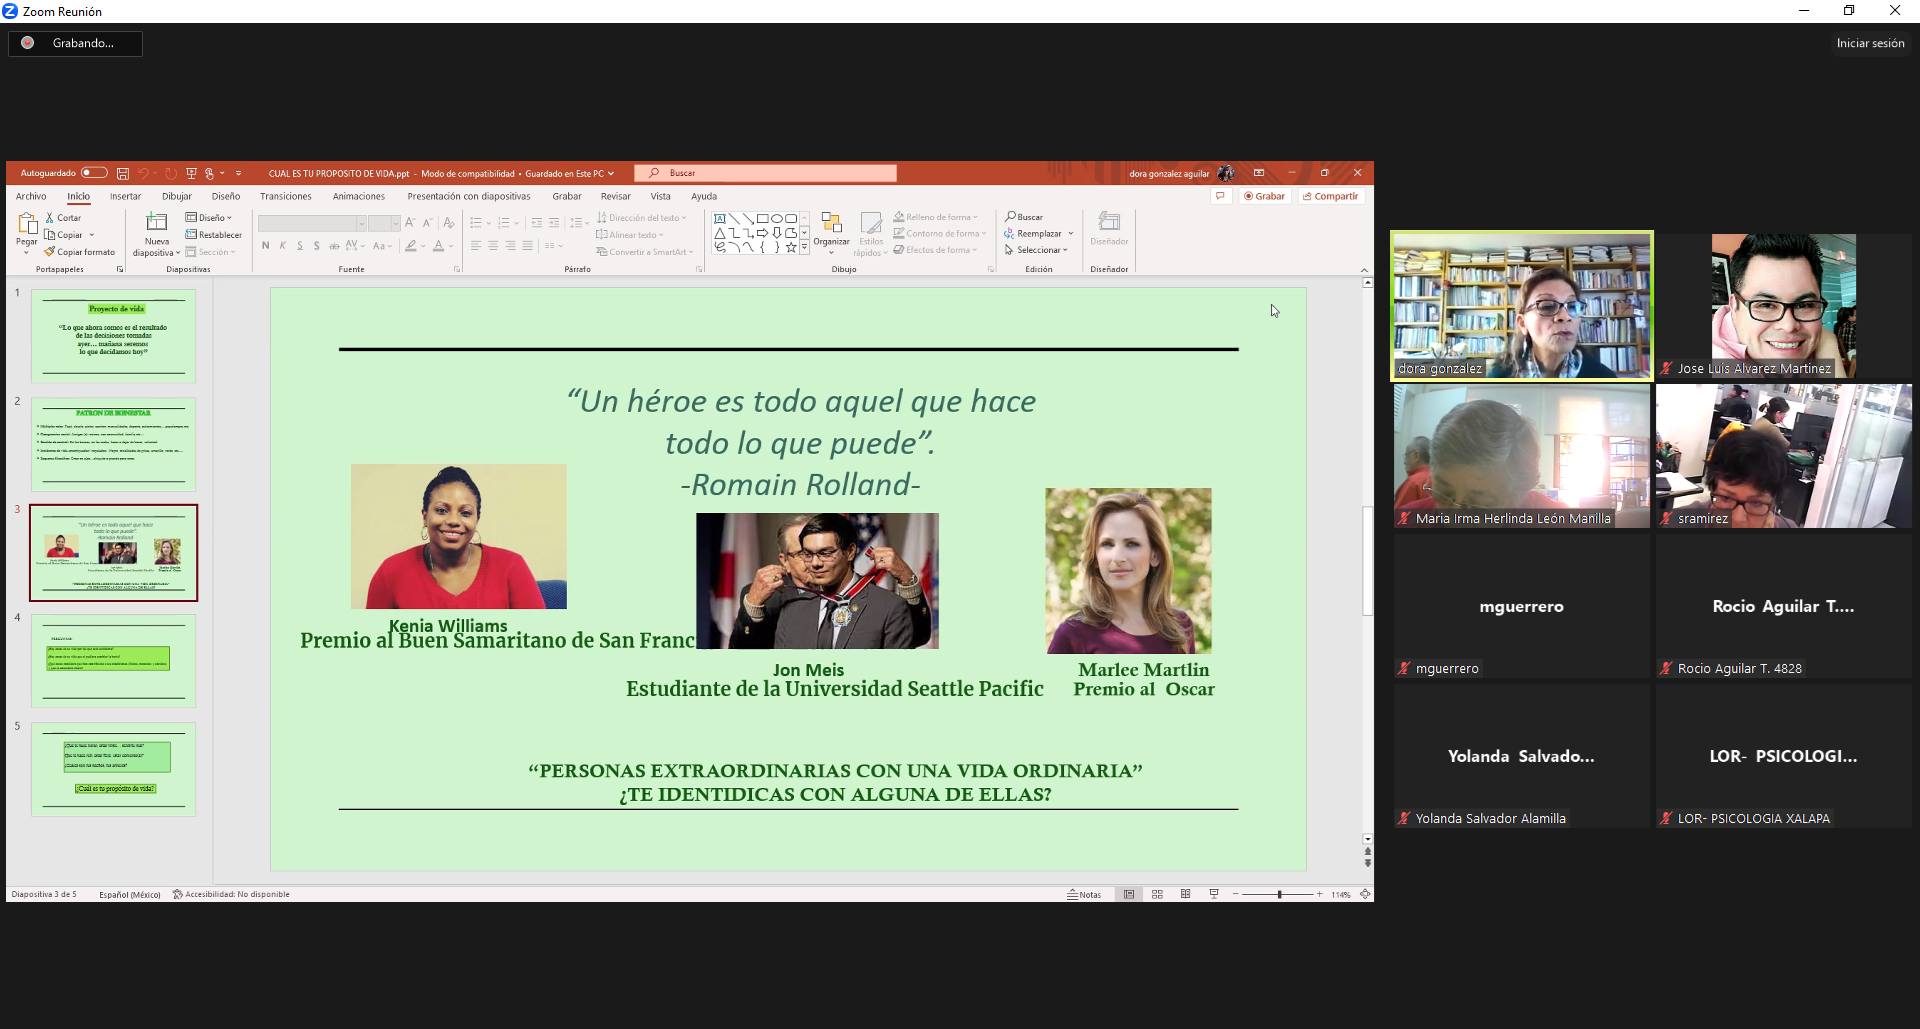Switch to reading view in status bar

1185,894
